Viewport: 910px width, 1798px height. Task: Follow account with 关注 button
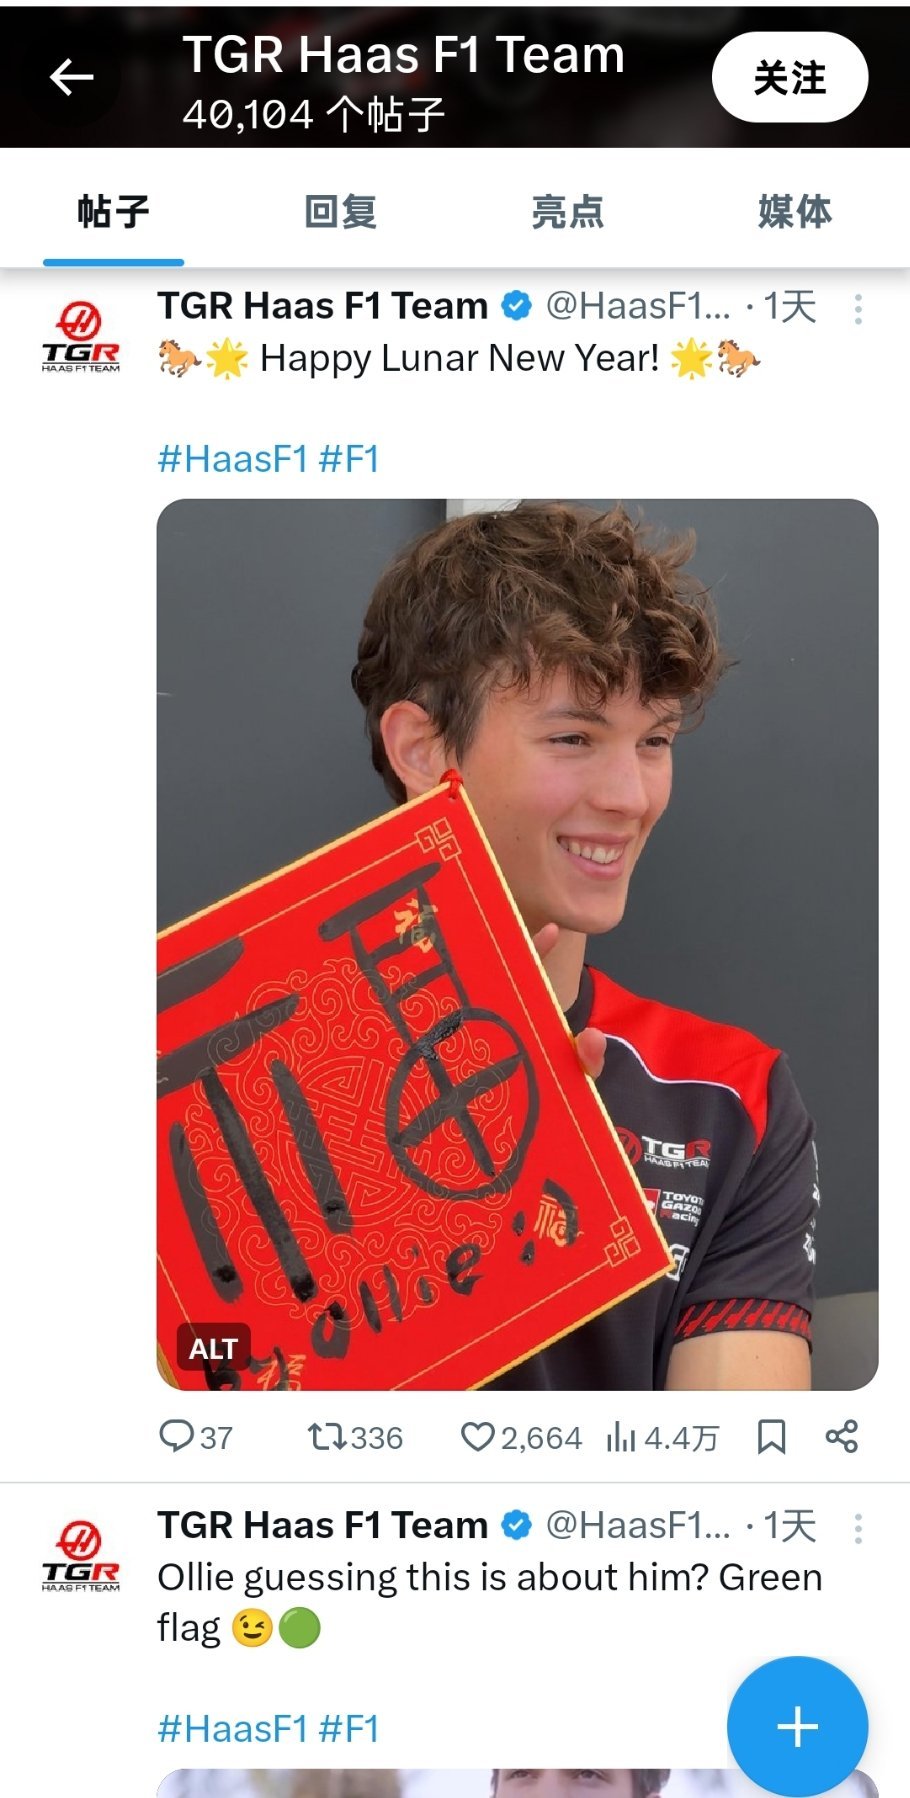click(x=789, y=77)
